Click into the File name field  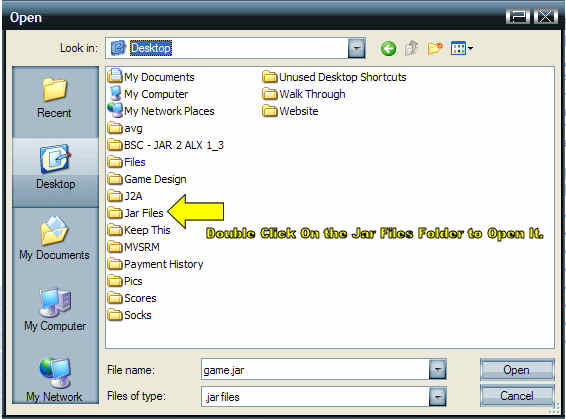point(315,370)
